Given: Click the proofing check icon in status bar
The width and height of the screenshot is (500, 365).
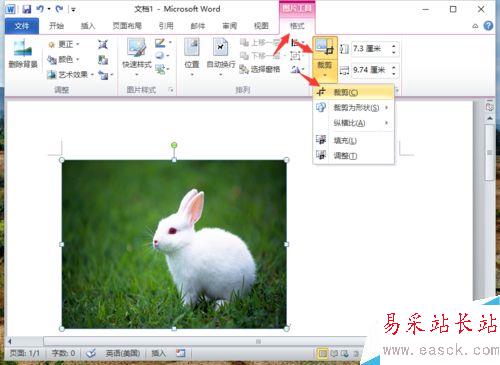Looking at the screenshot, I should [91, 353].
